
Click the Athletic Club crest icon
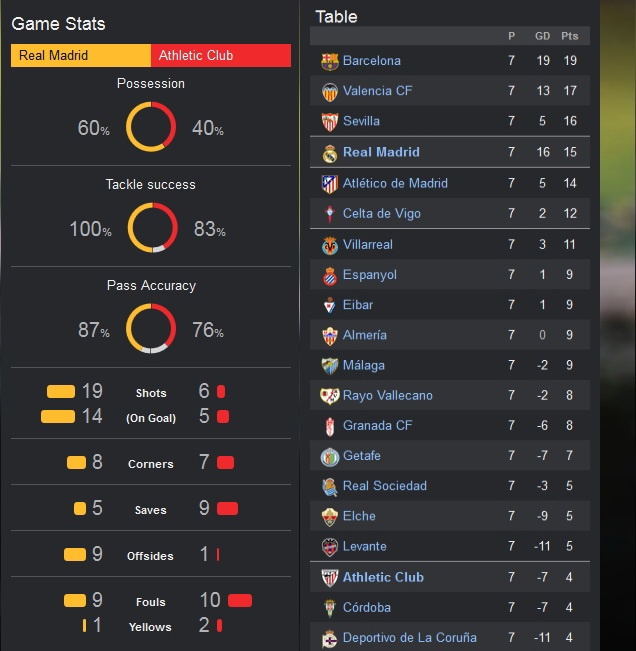click(x=329, y=577)
